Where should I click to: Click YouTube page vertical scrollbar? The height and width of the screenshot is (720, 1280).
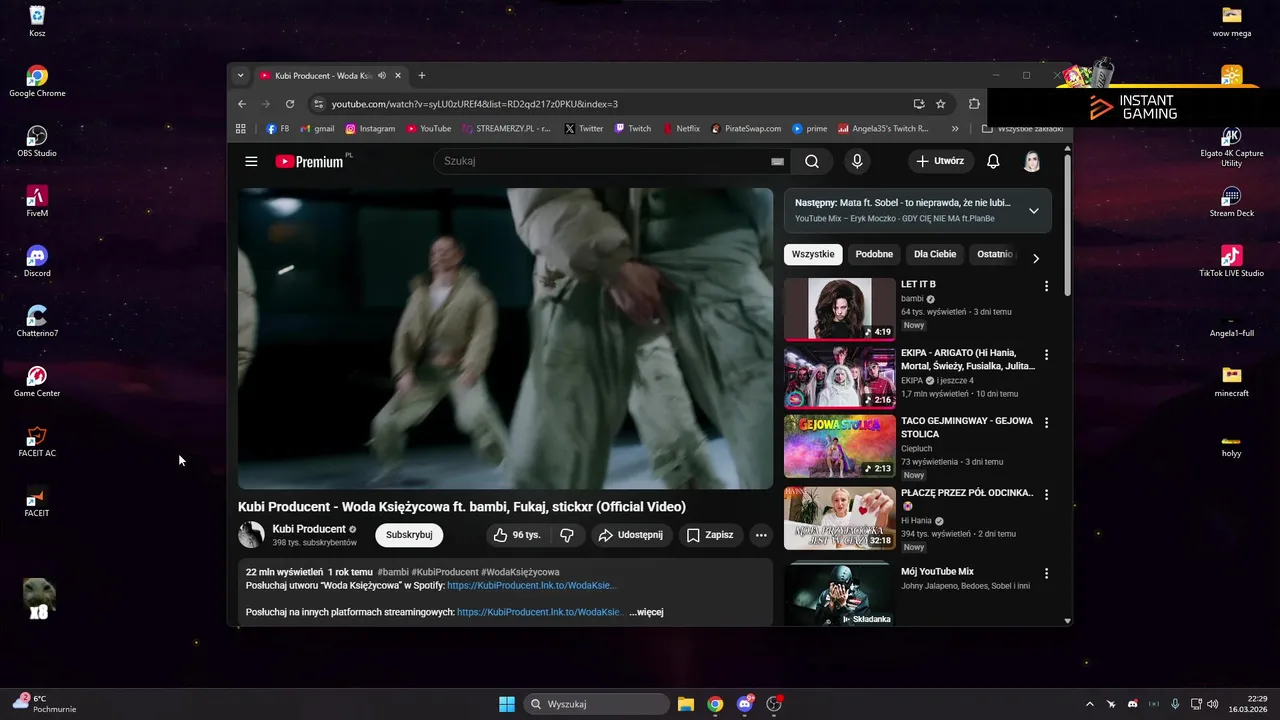point(1068,225)
